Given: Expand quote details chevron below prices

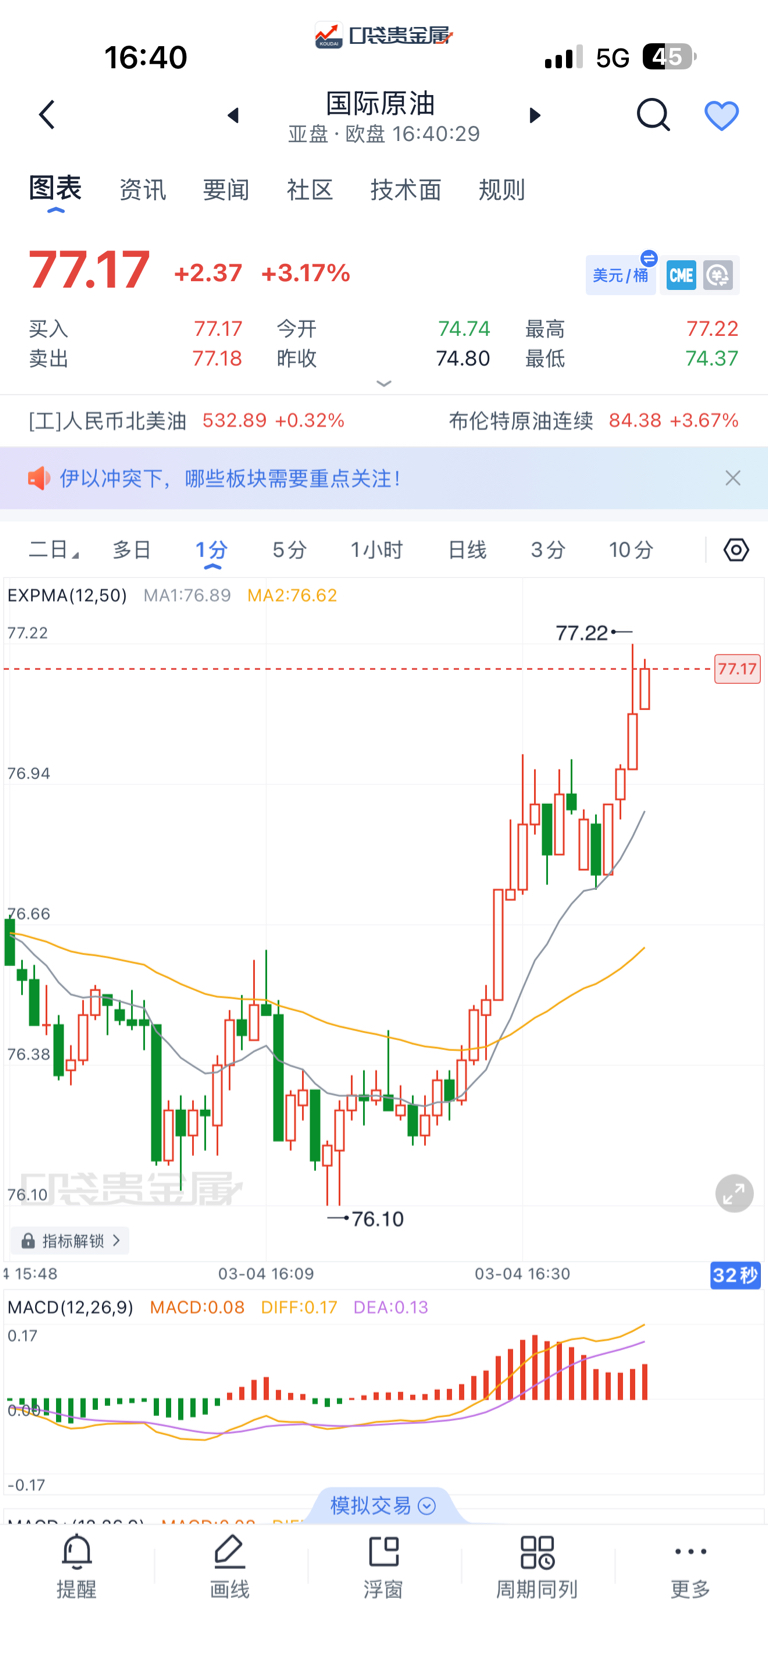Looking at the screenshot, I should (383, 383).
